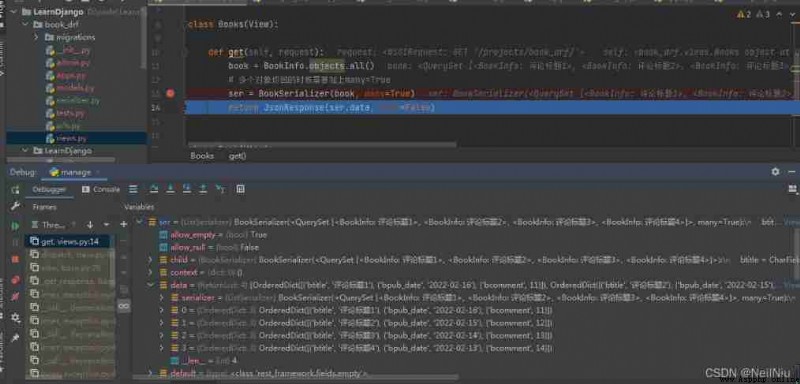Select allow_empty variable row
The width and height of the screenshot is (800, 384).
click(213, 235)
